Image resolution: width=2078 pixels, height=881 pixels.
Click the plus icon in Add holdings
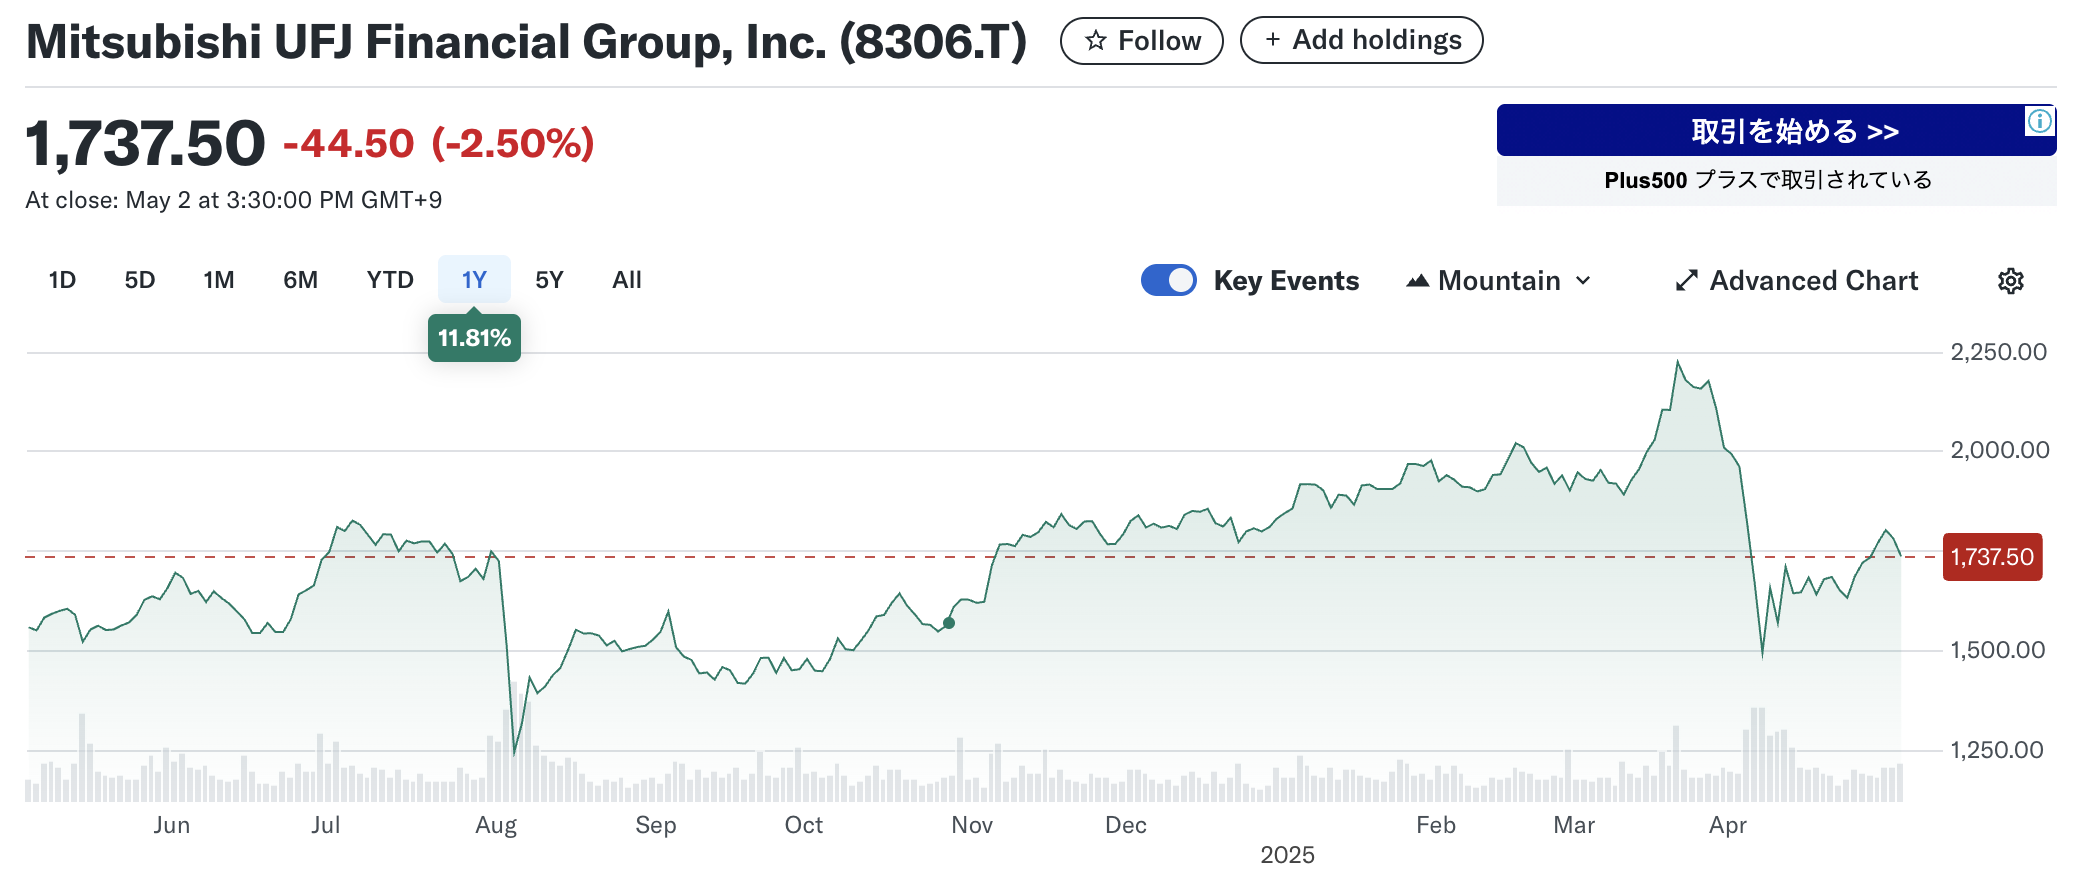click(x=1272, y=40)
